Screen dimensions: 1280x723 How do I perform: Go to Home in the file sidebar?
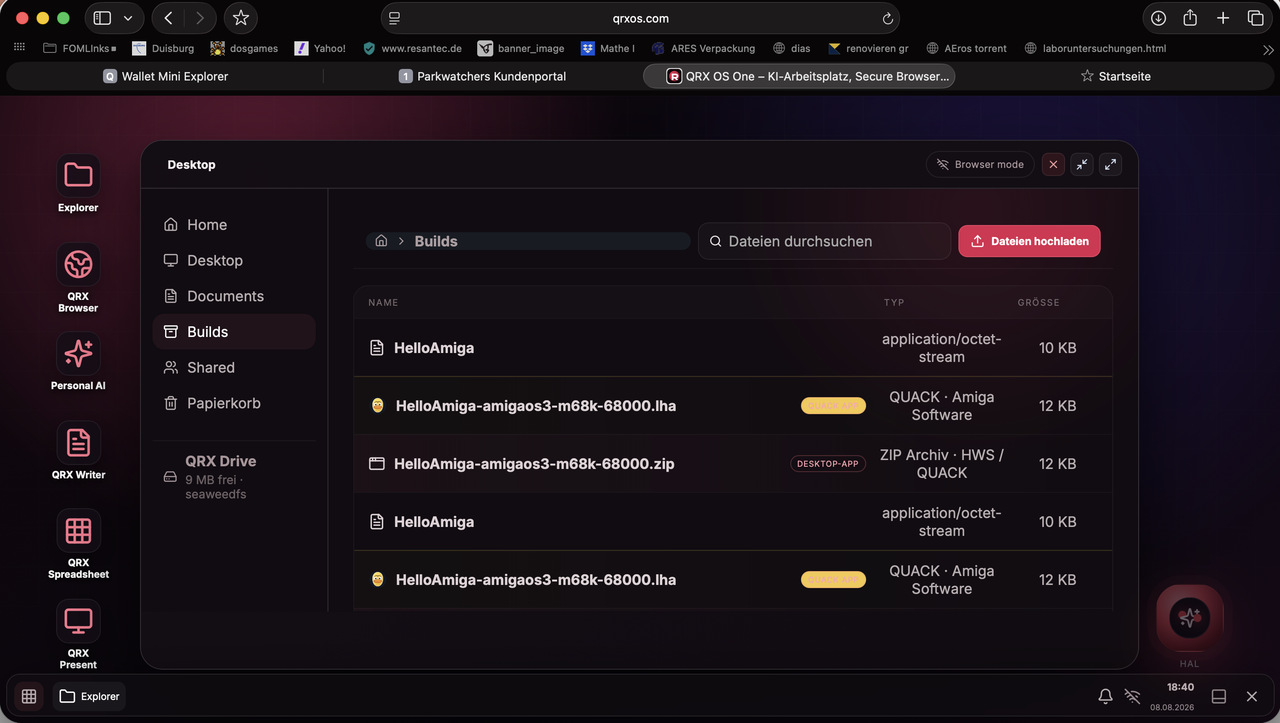(x=234, y=225)
